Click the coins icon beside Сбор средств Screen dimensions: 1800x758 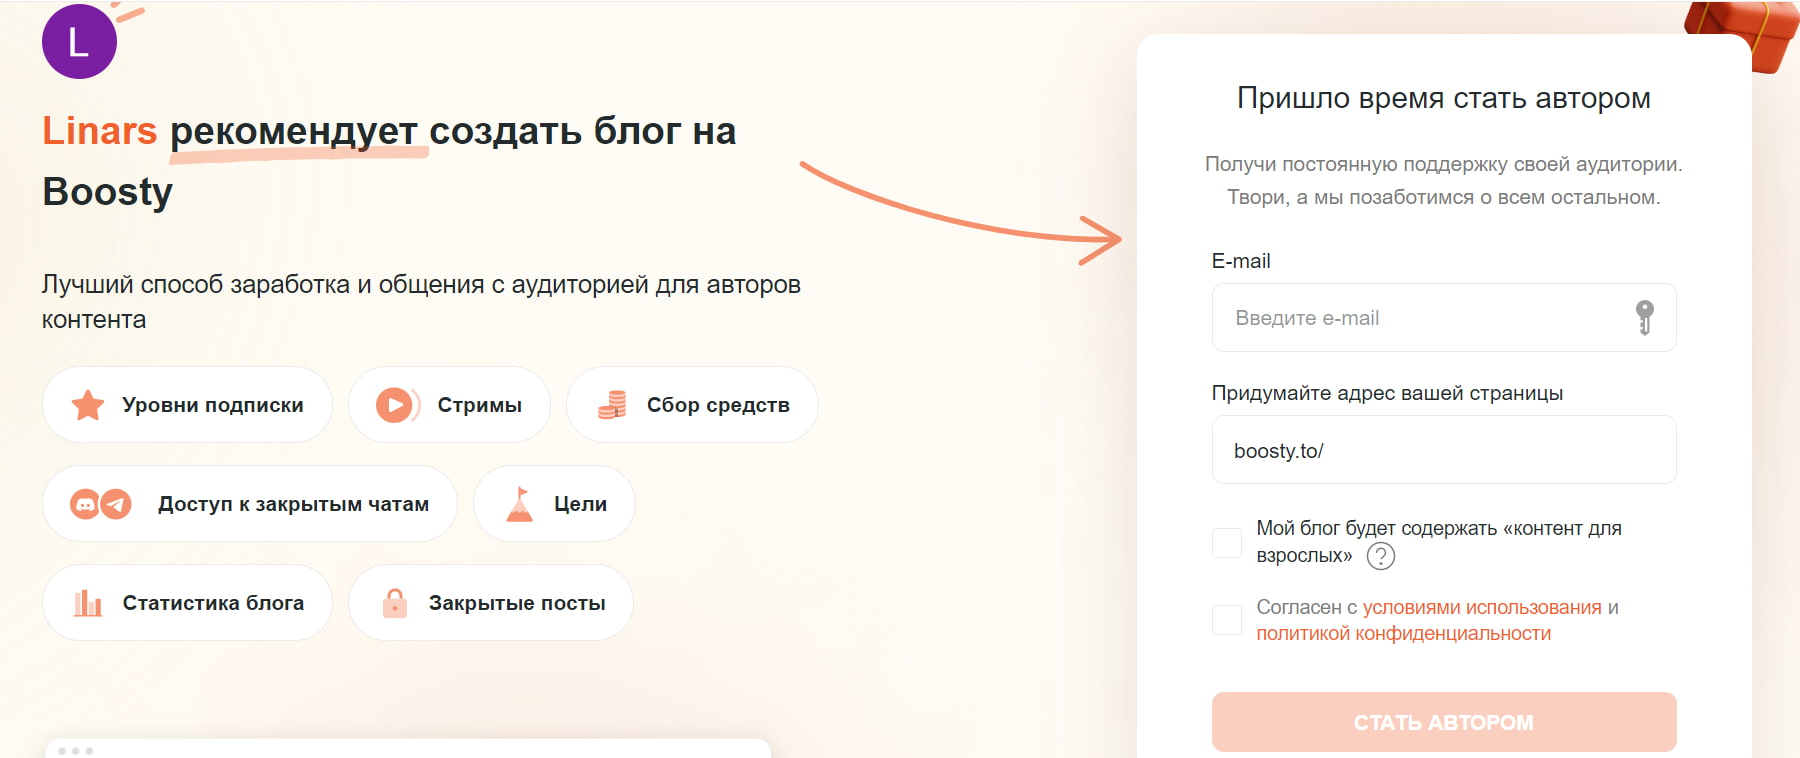(x=612, y=405)
